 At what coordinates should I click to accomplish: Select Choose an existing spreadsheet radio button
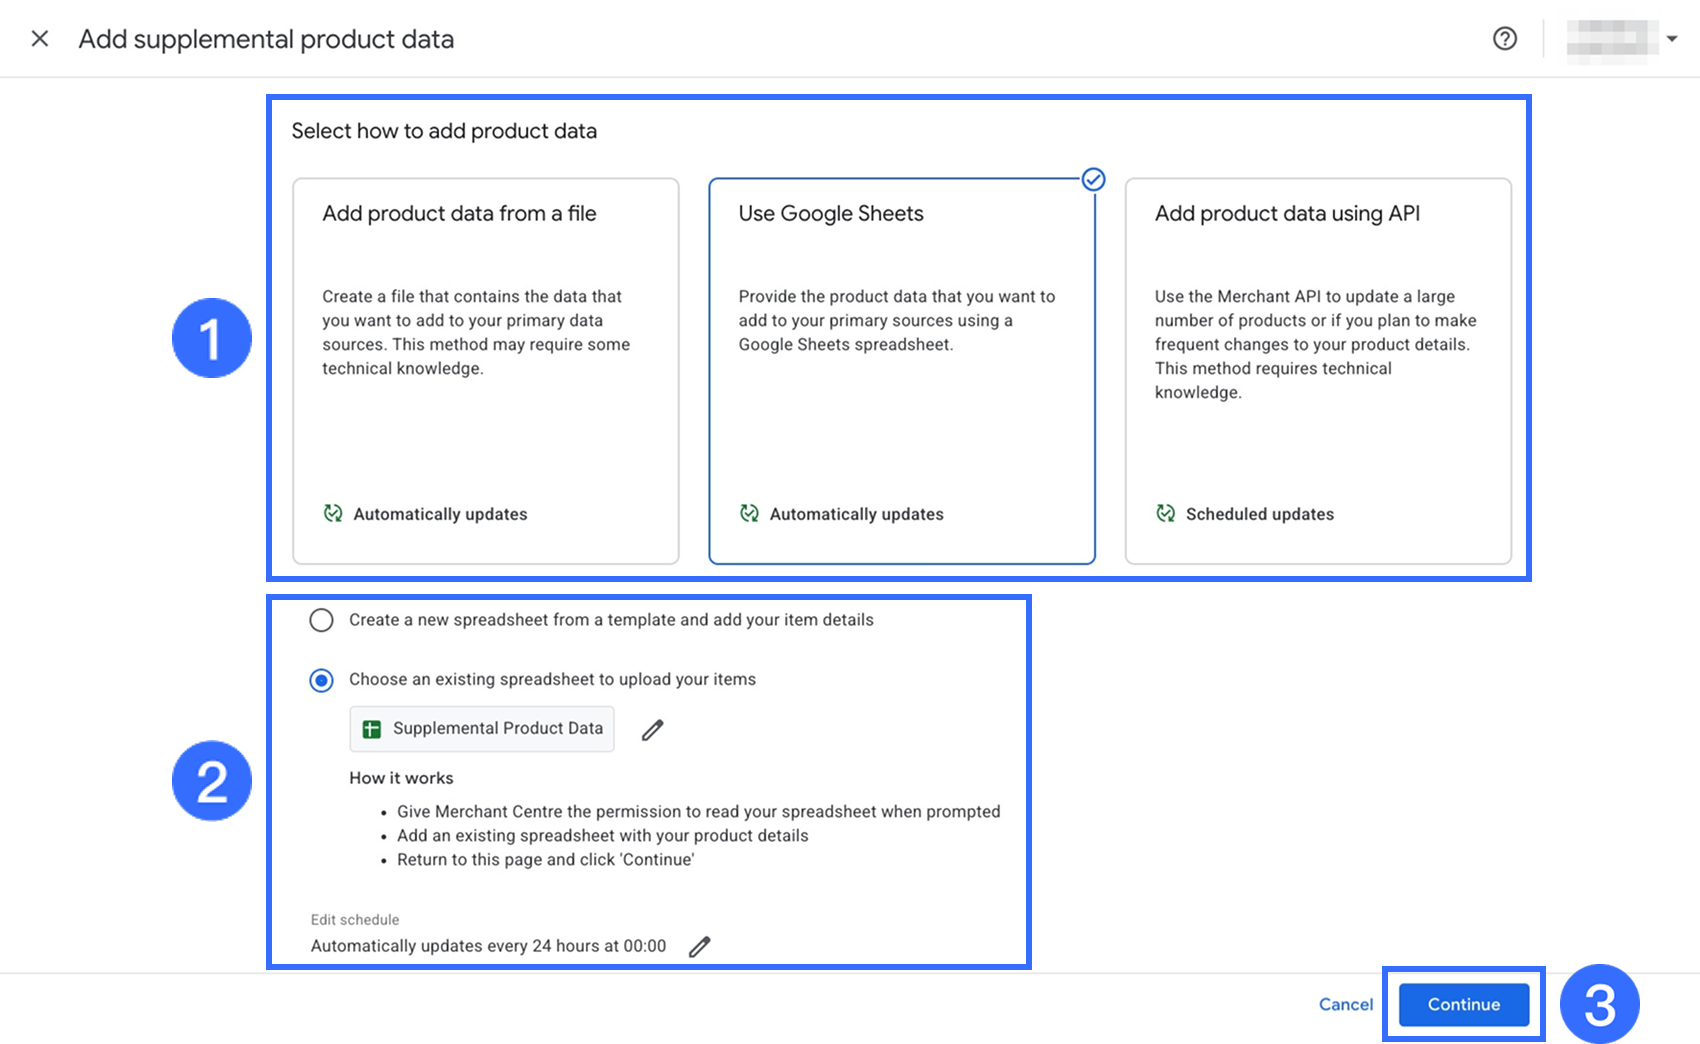tap(321, 681)
